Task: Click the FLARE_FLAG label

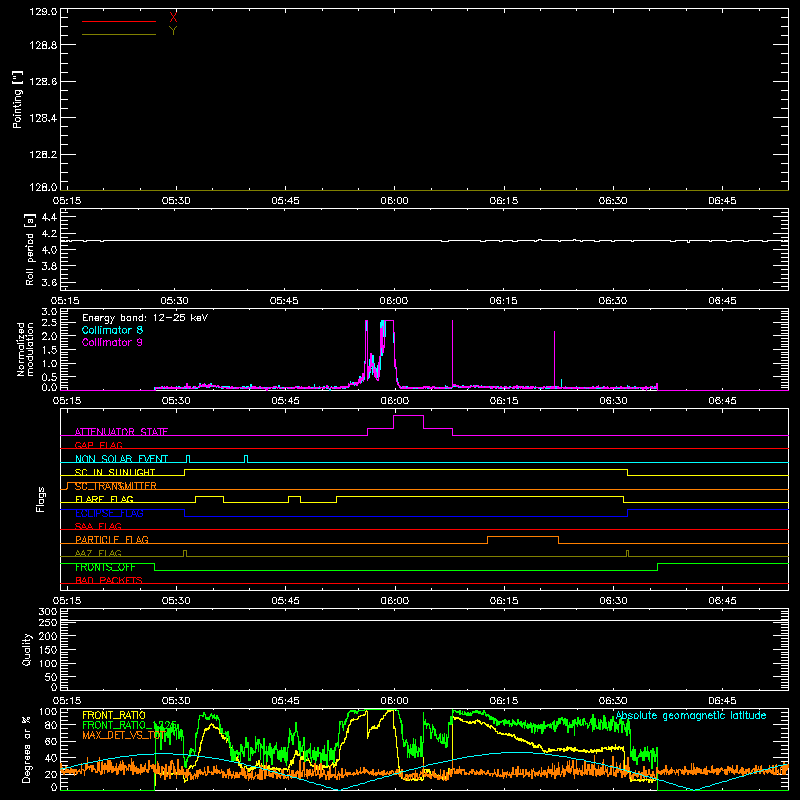Action: [104, 499]
